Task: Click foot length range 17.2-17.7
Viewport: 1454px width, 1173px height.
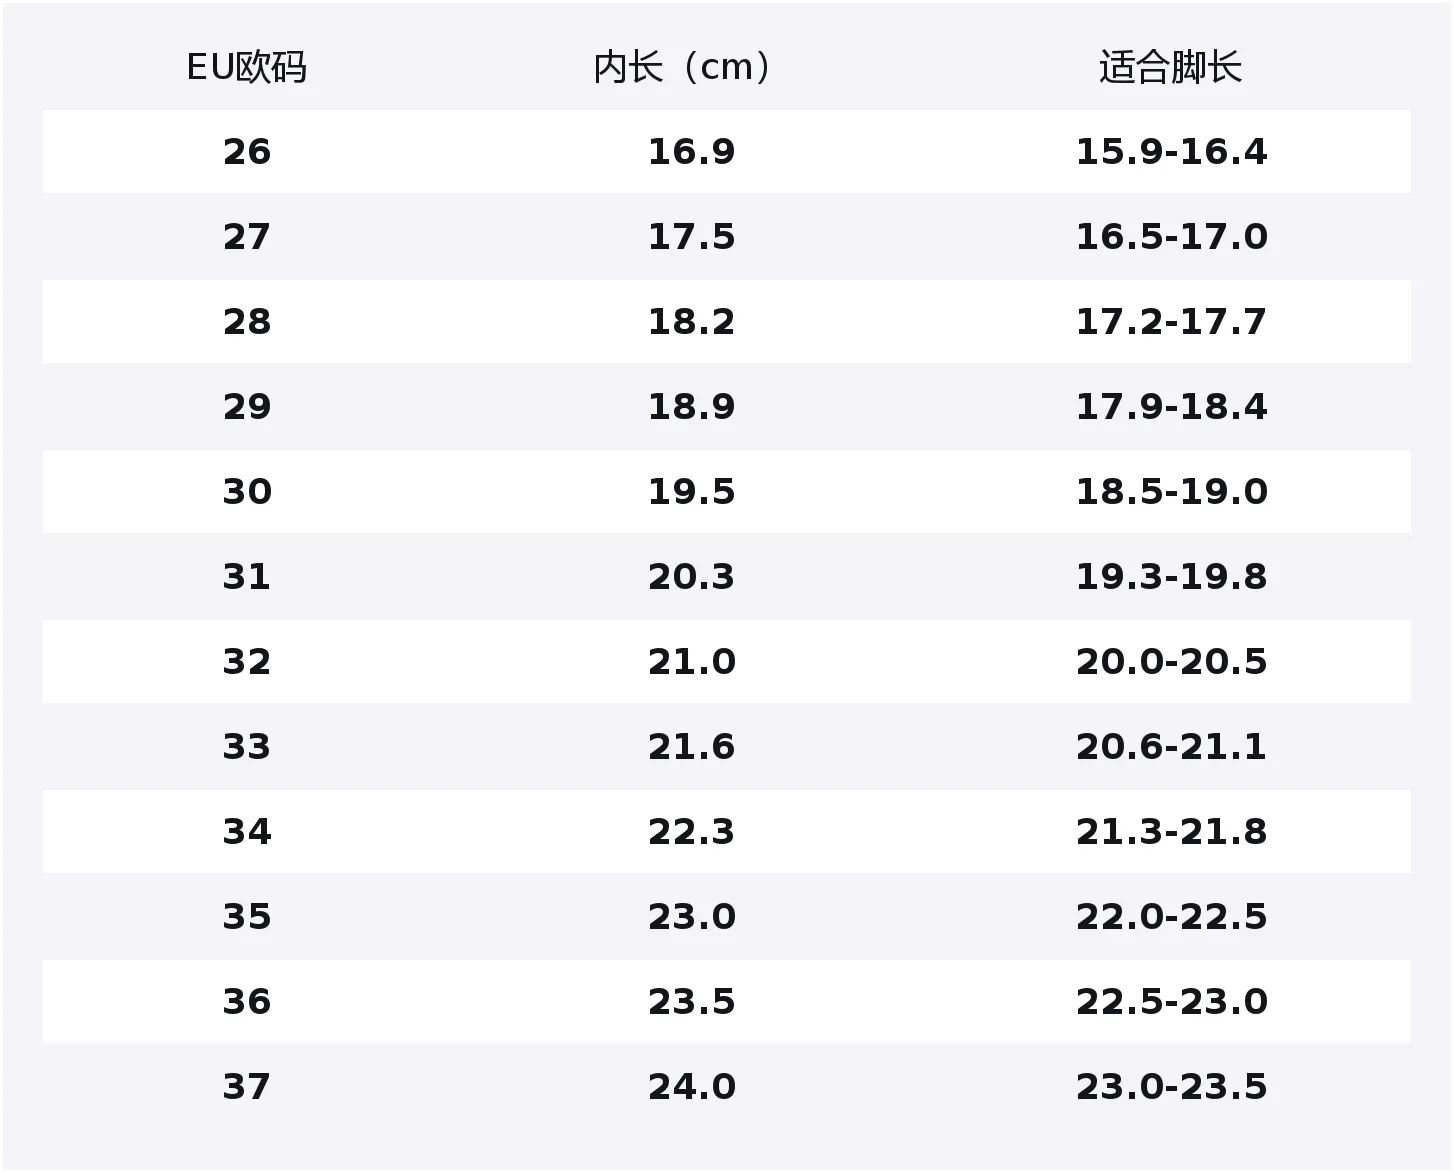Action: [1171, 322]
